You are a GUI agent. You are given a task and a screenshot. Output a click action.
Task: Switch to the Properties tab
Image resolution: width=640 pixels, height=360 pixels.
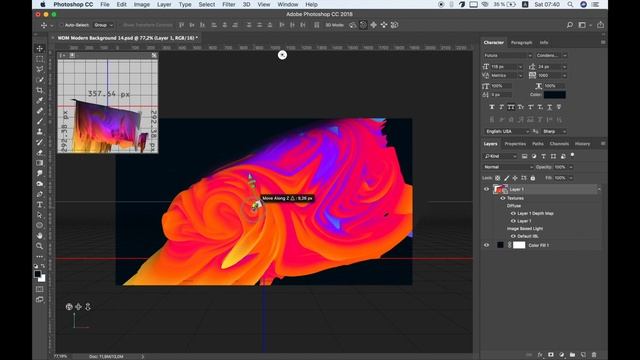pyautogui.click(x=515, y=144)
